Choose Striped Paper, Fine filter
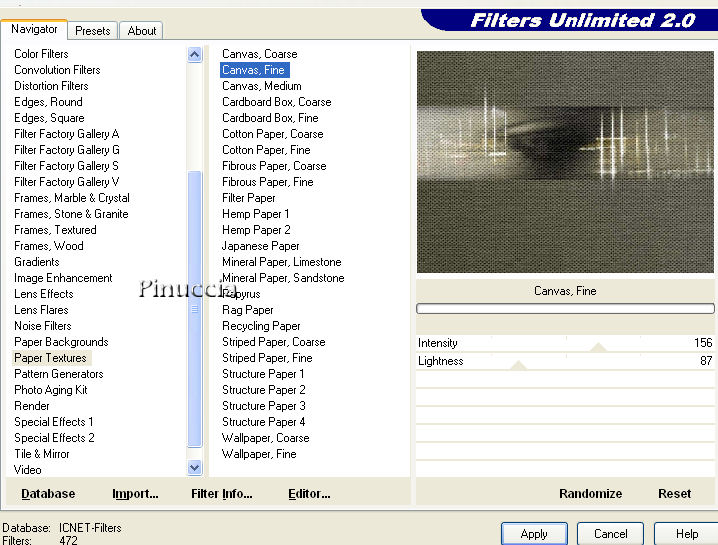The height and width of the screenshot is (545, 718). [267, 358]
